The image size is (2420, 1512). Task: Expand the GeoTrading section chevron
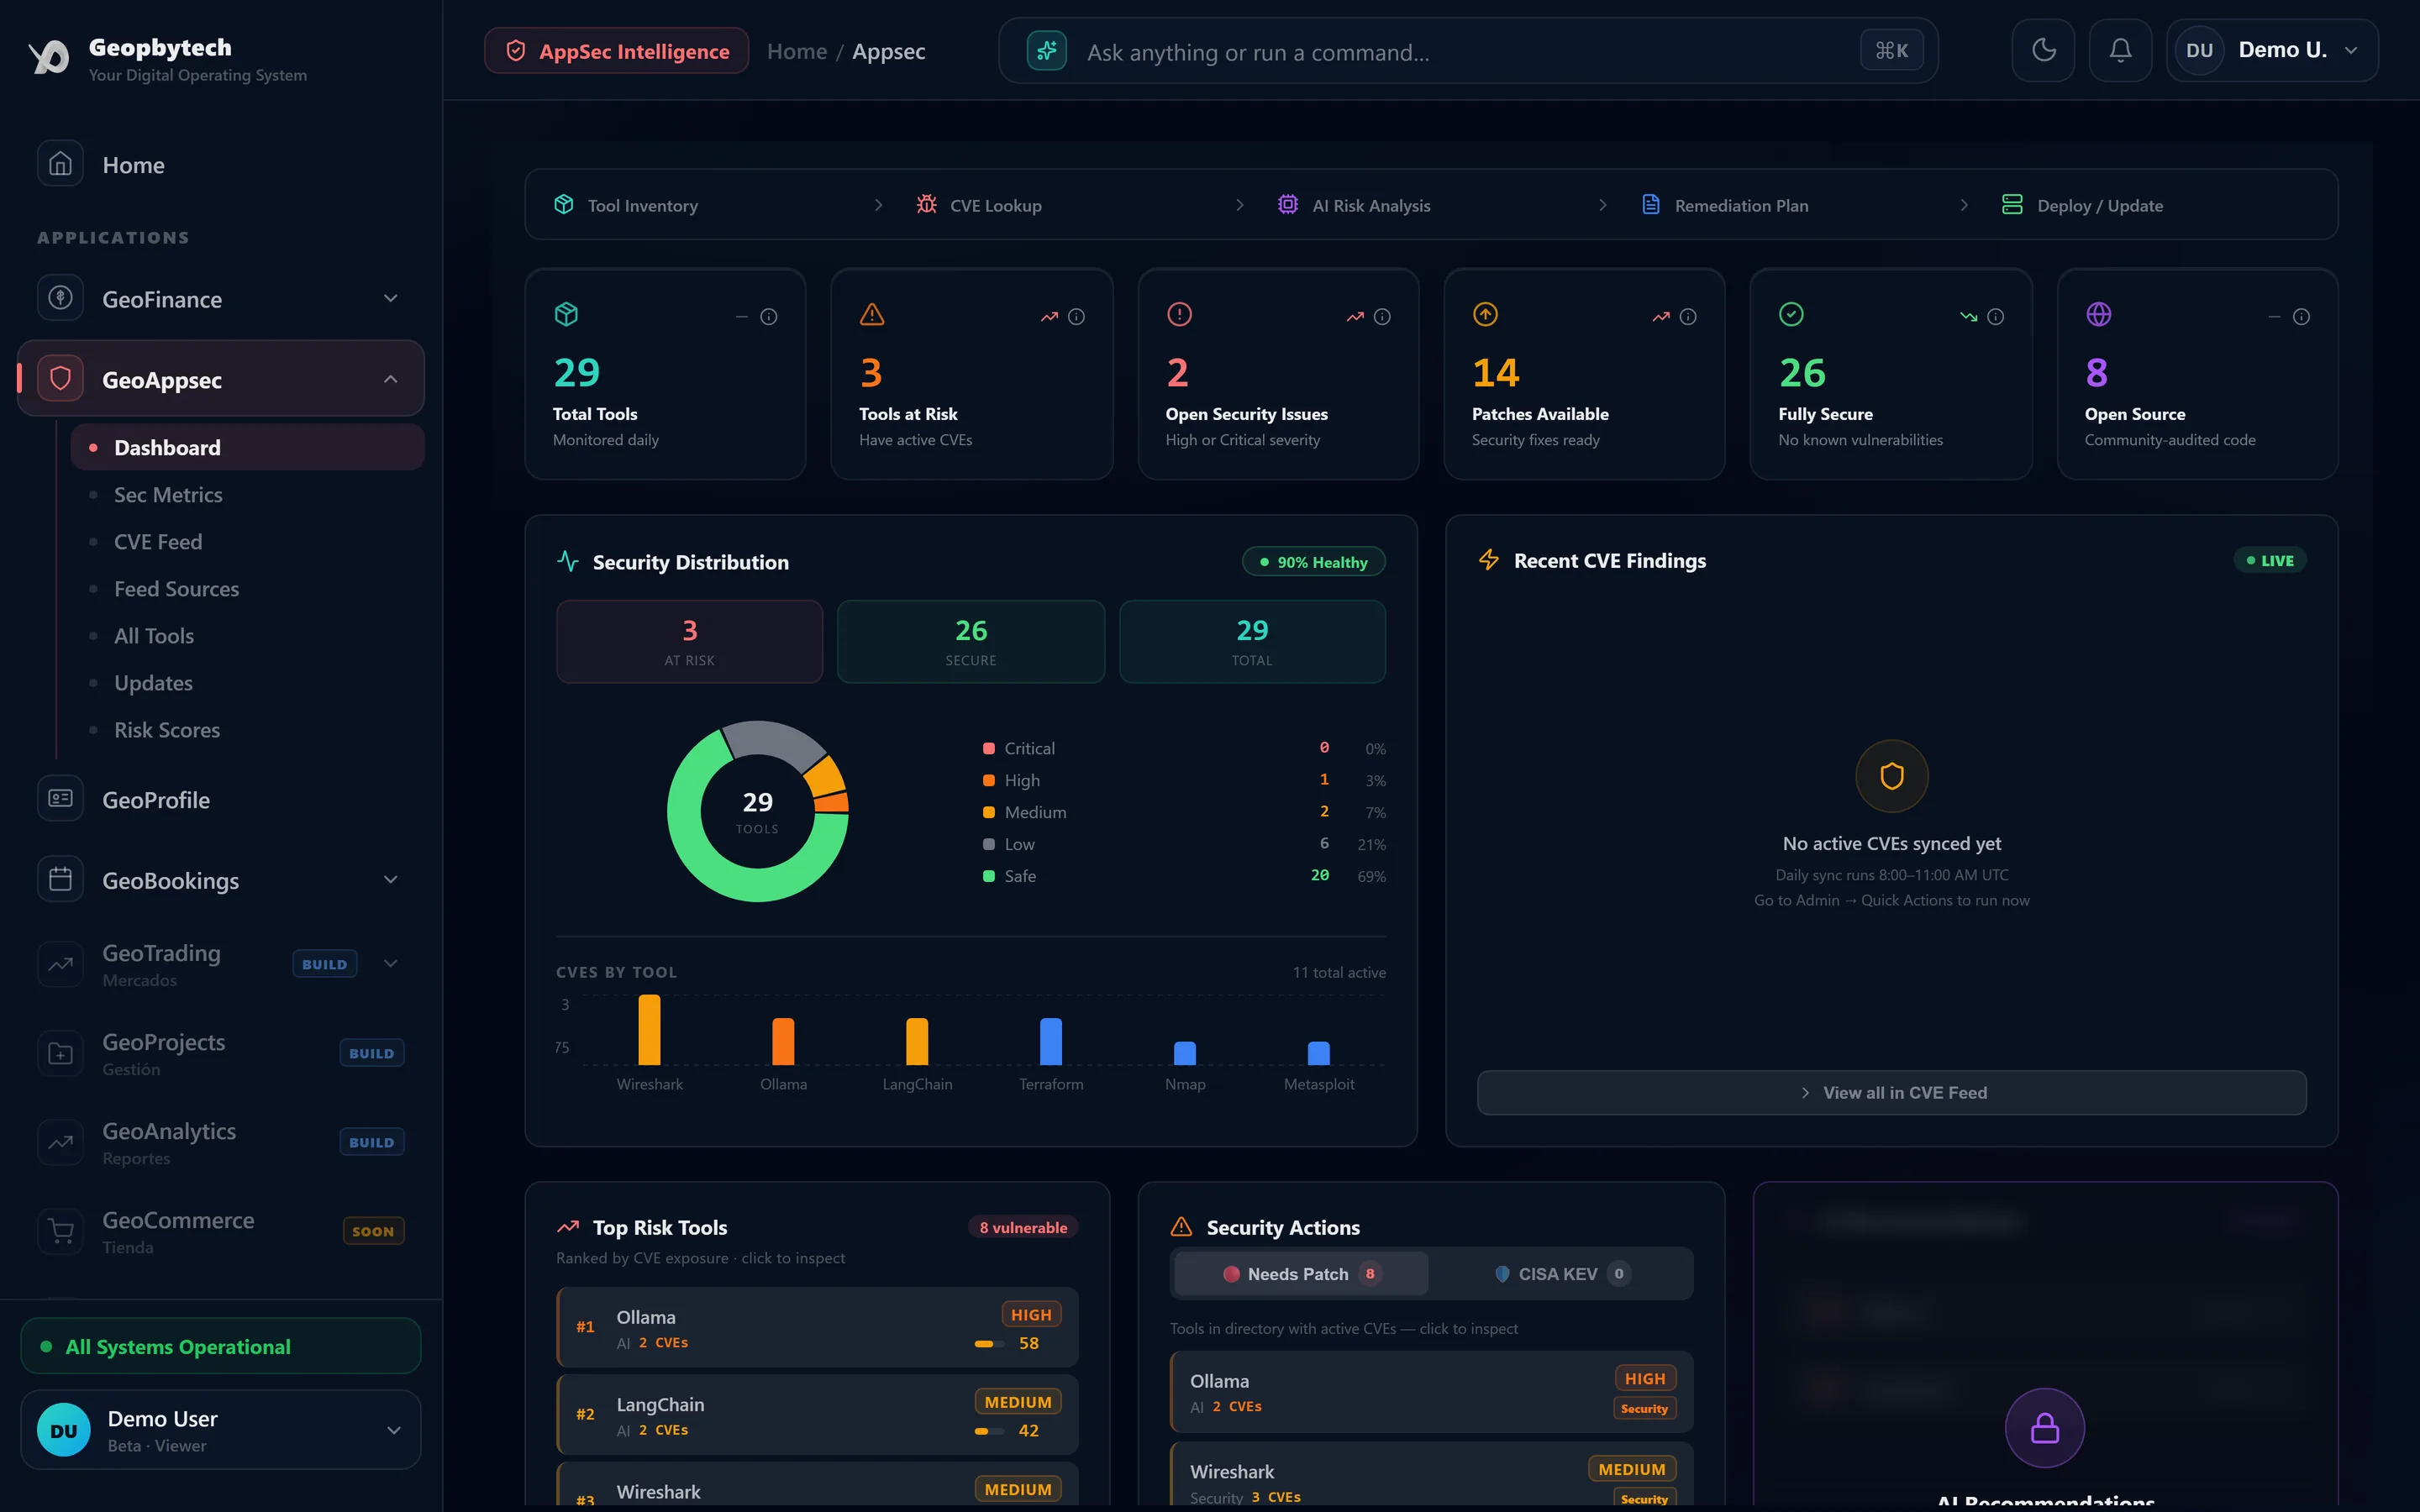click(x=391, y=963)
